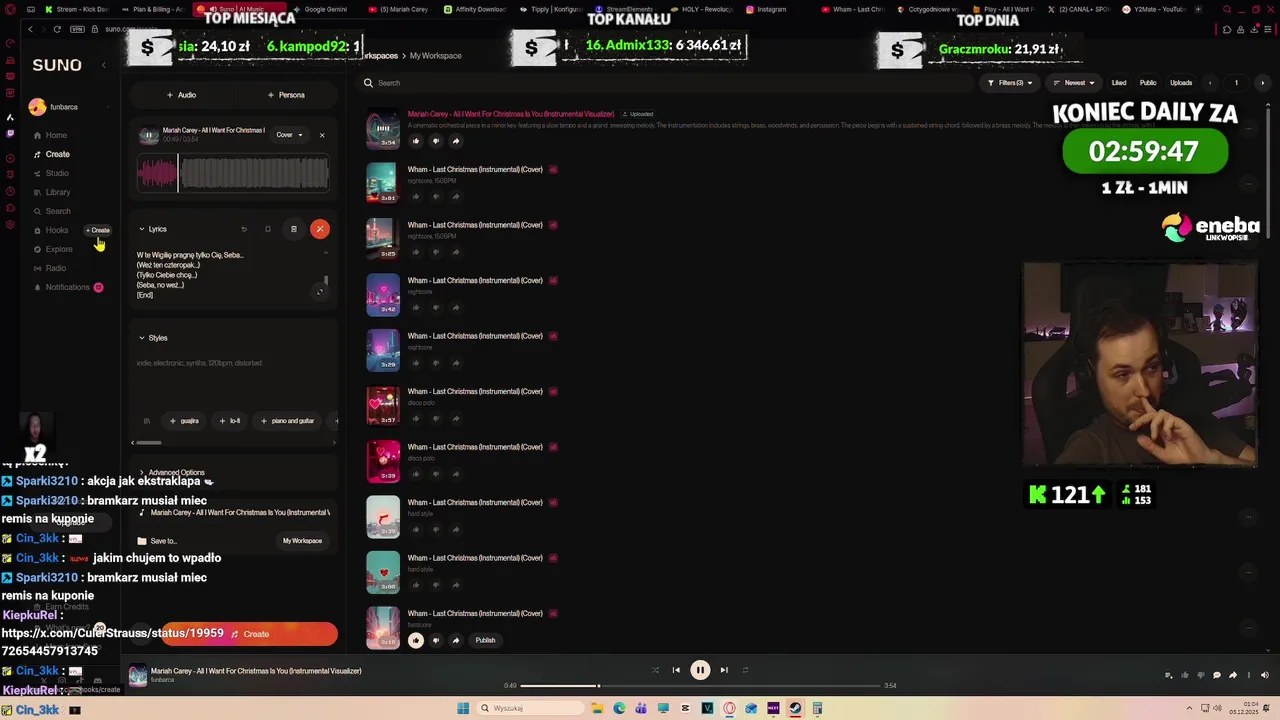Skip to the next track in the player

pyautogui.click(x=724, y=670)
